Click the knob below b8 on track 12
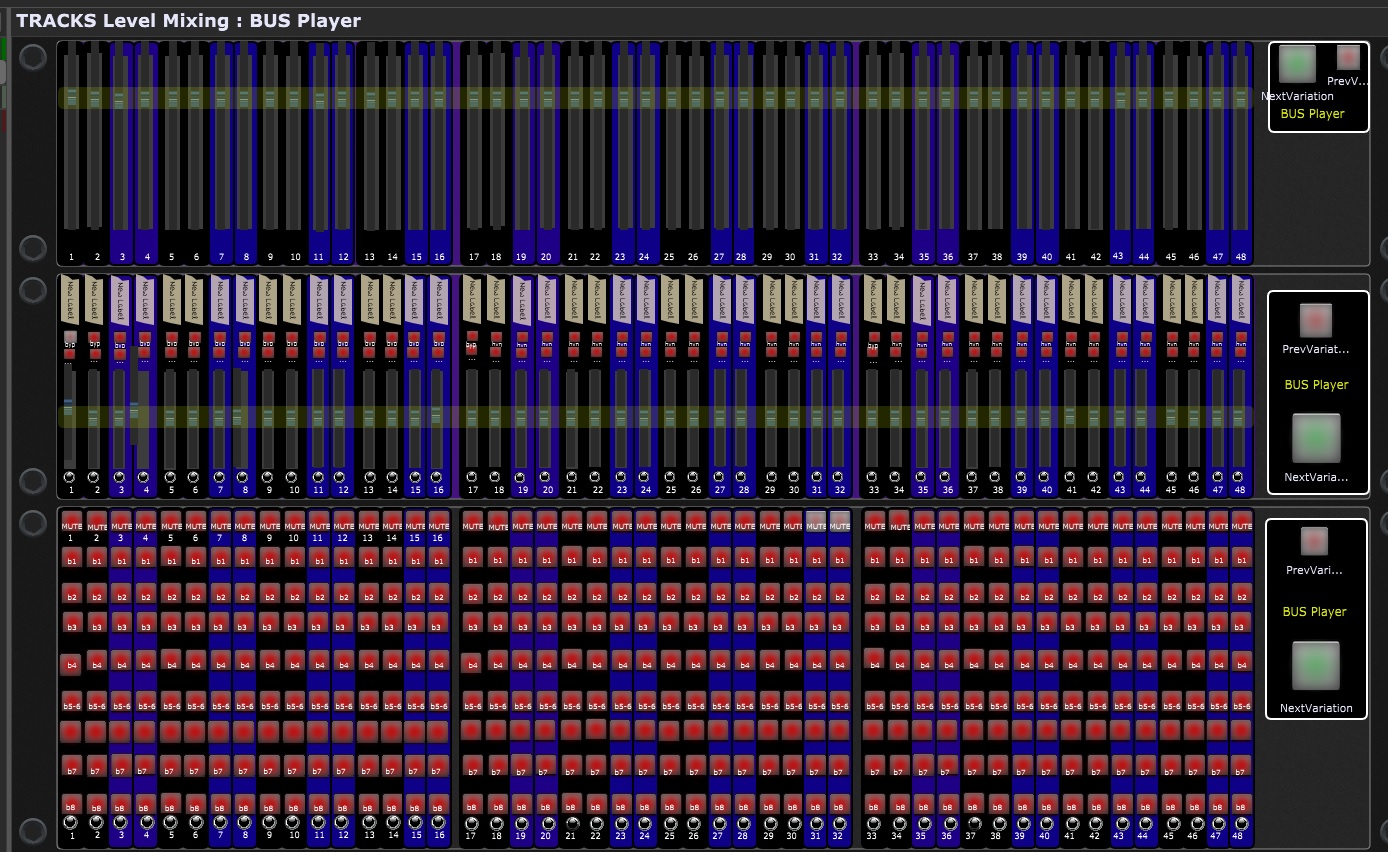This screenshot has height=852, width=1388. tap(343, 822)
